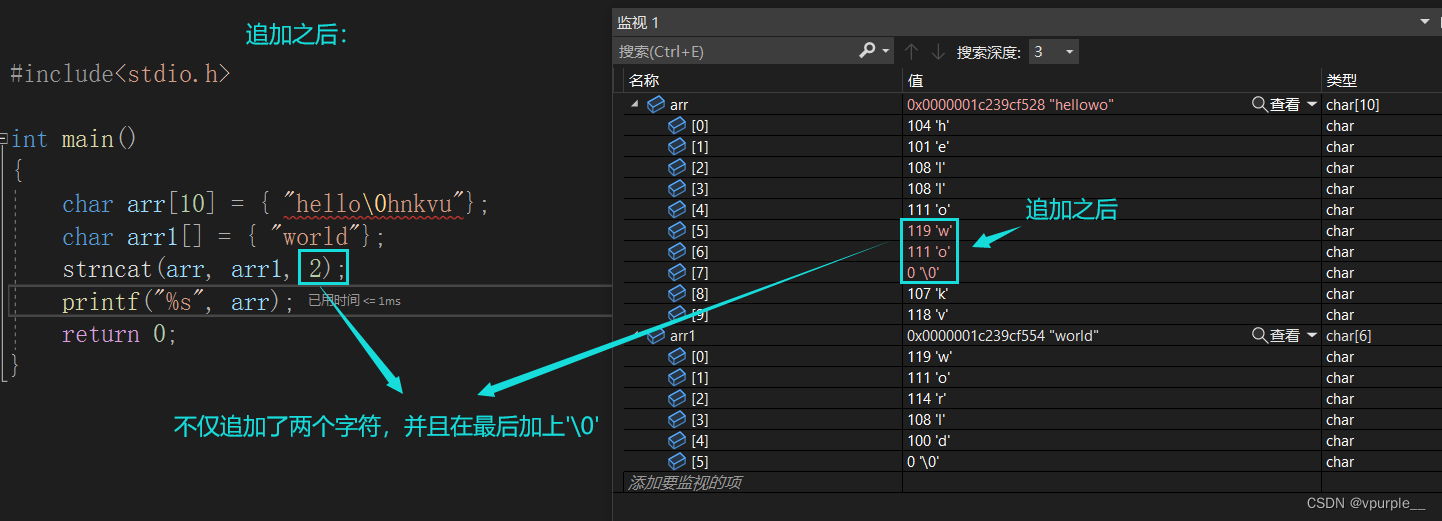The width and height of the screenshot is (1442, 521).
Task: Click cube icon of arr1 element holding 100 'd'
Action: (x=677, y=440)
